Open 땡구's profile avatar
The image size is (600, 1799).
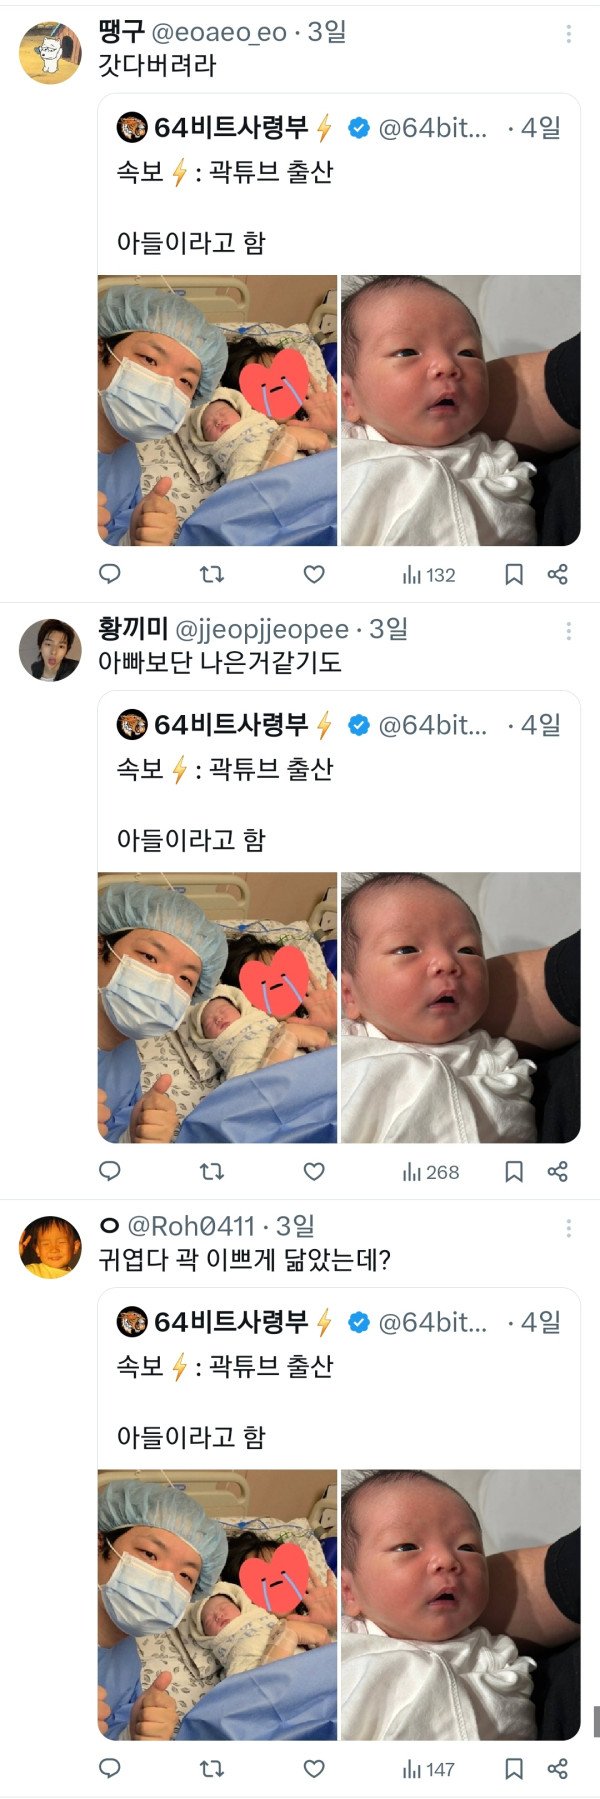click(50, 54)
